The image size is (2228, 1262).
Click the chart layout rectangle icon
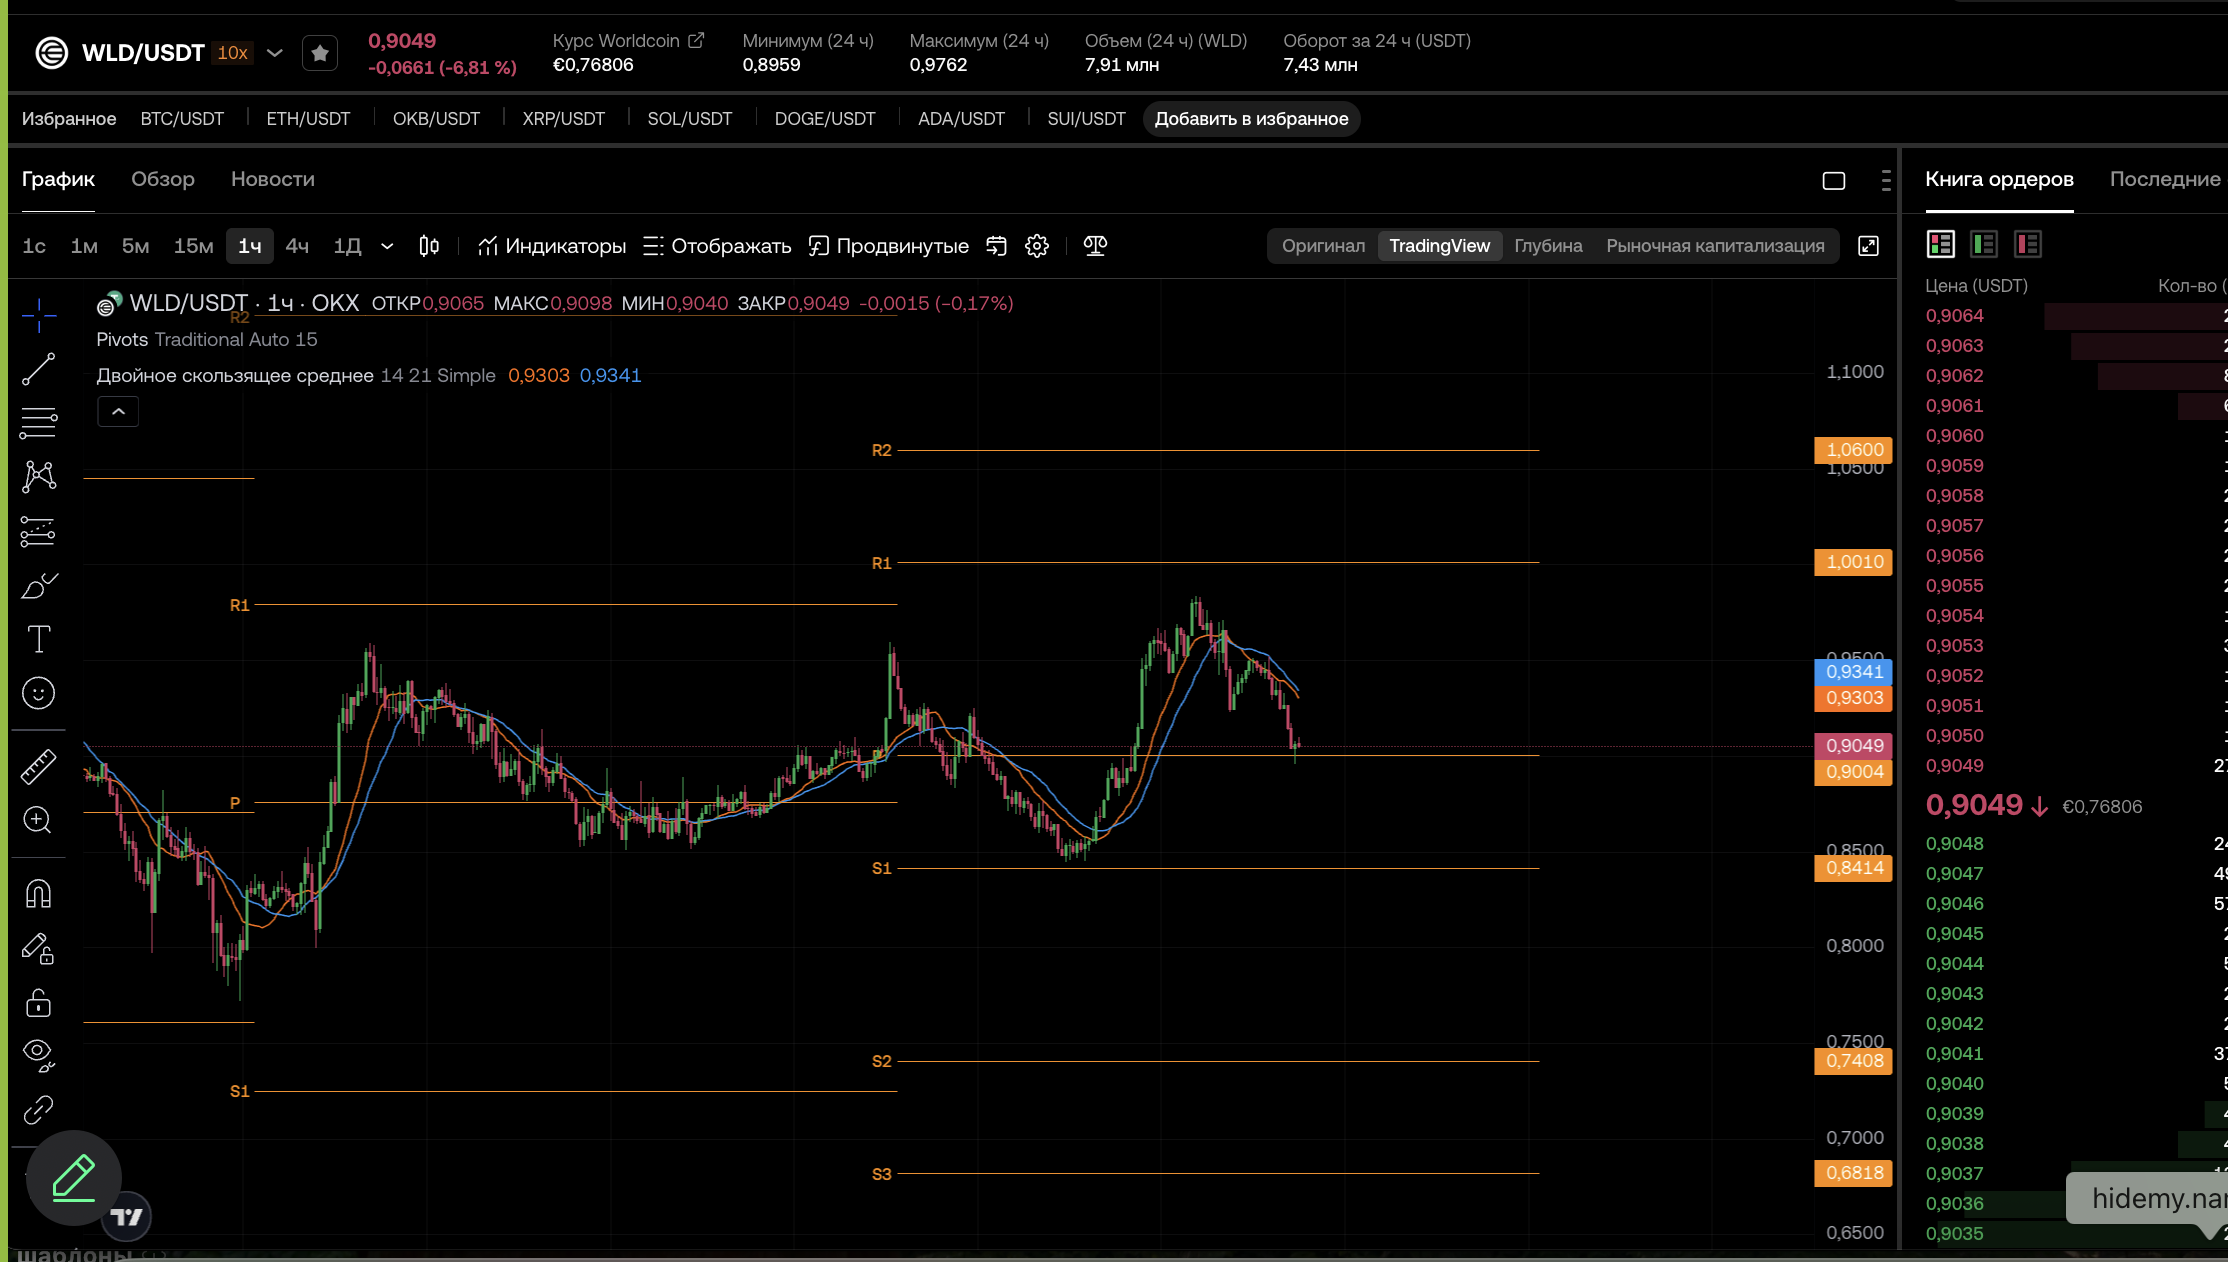[1833, 181]
